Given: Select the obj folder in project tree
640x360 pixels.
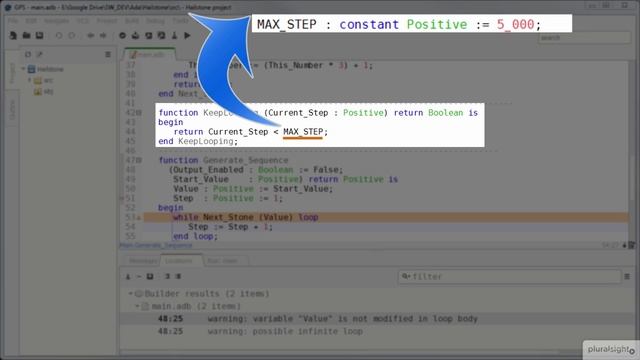Looking at the screenshot, I should tap(44, 92).
